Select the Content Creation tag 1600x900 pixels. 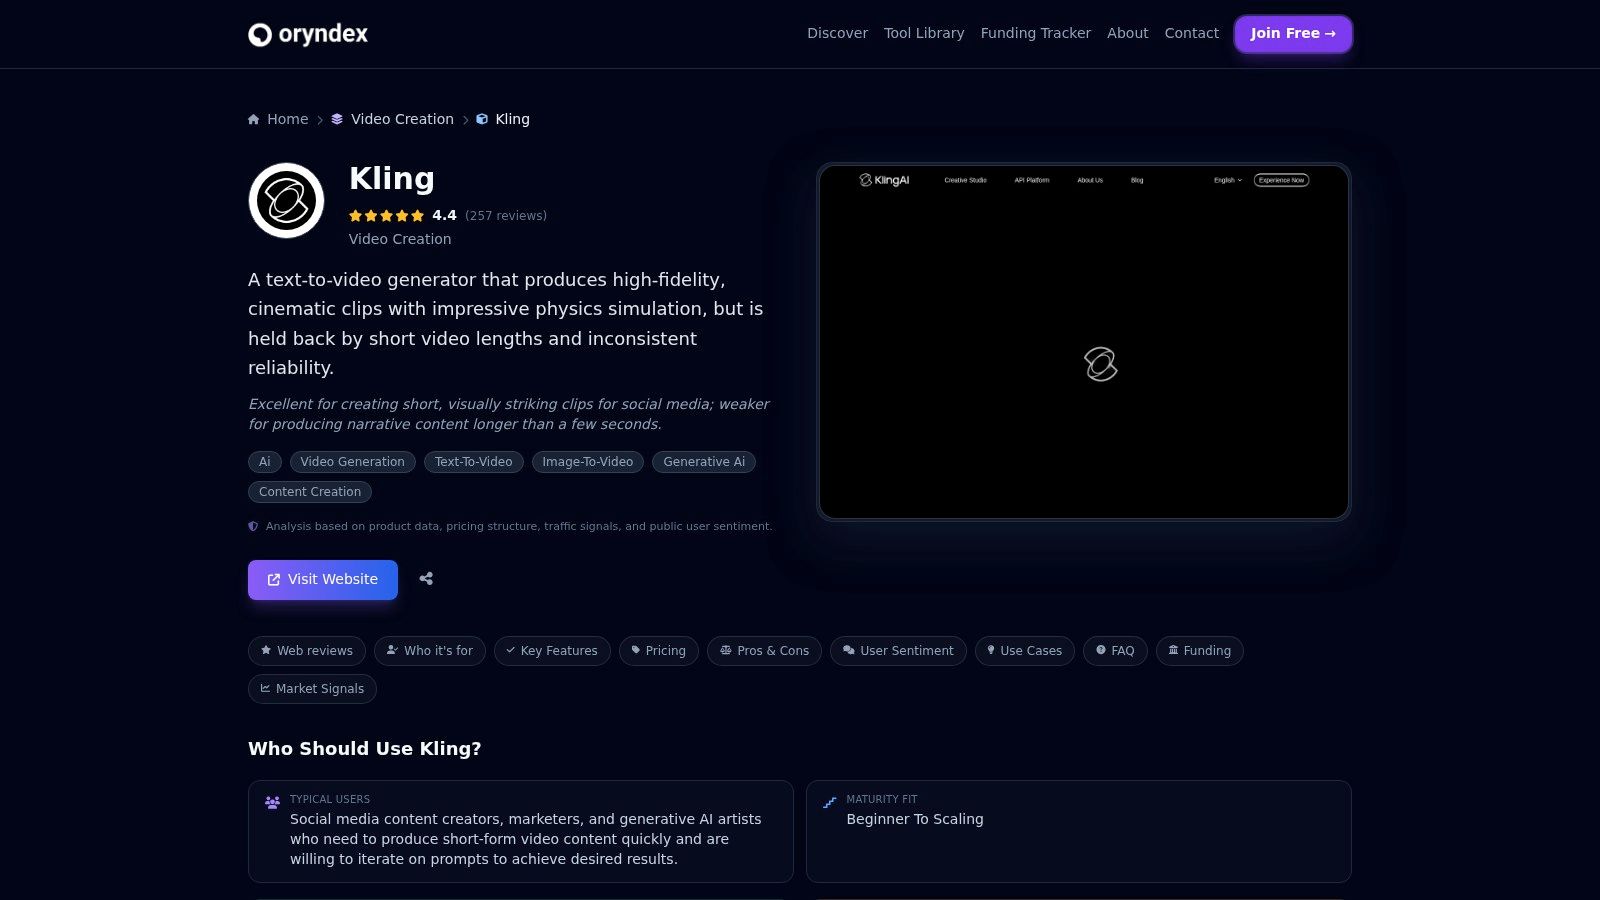(310, 492)
